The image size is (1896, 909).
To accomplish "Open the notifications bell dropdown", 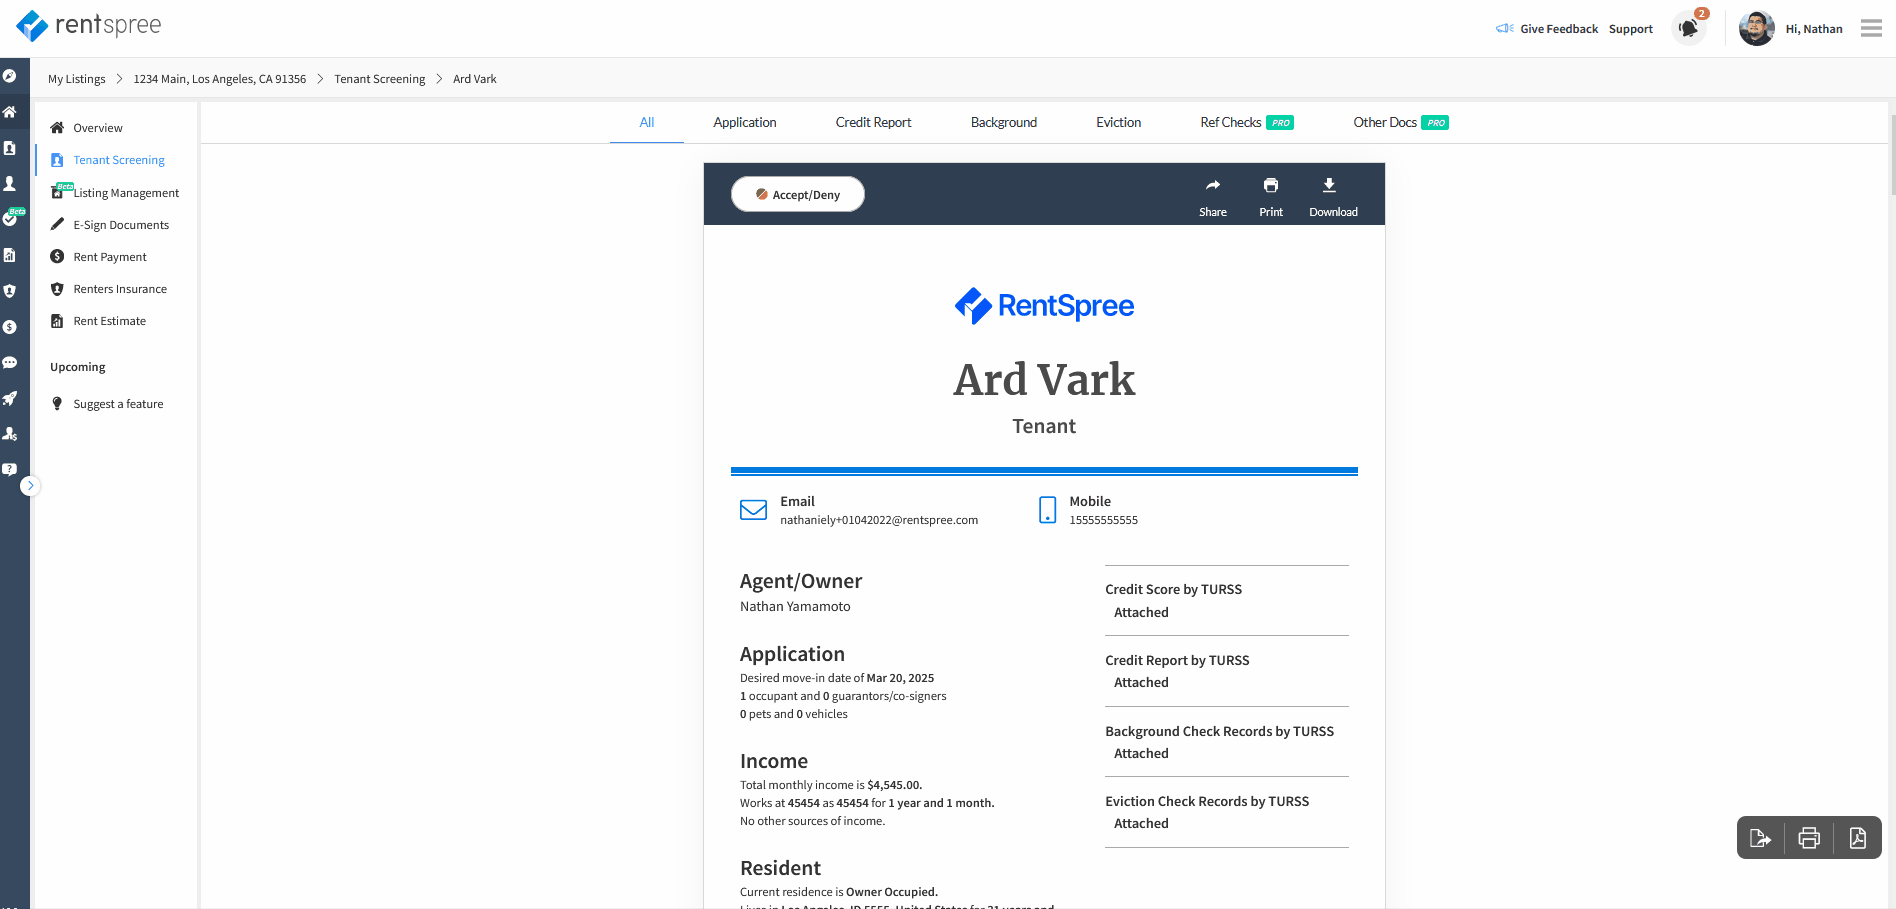I will [x=1689, y=27].
